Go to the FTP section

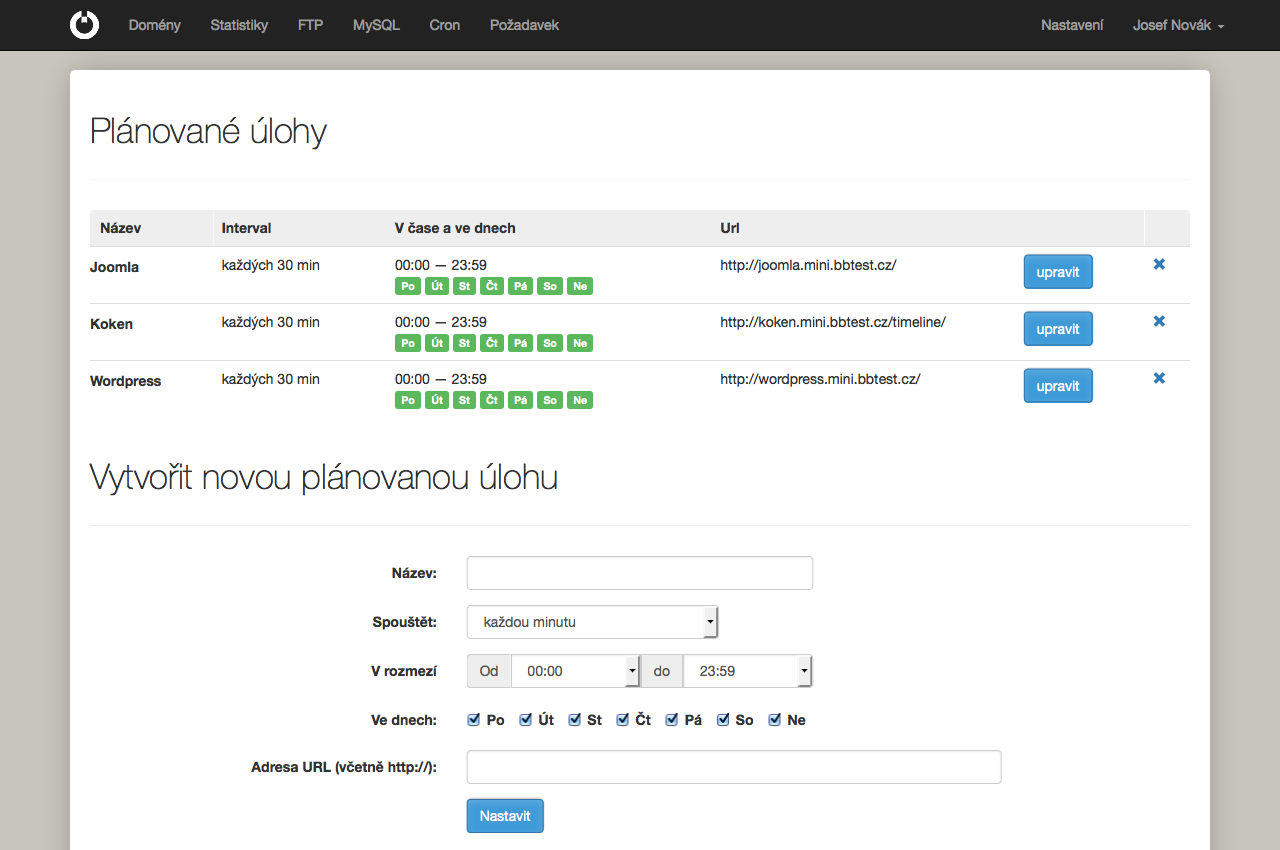click(x=310, y=25)
